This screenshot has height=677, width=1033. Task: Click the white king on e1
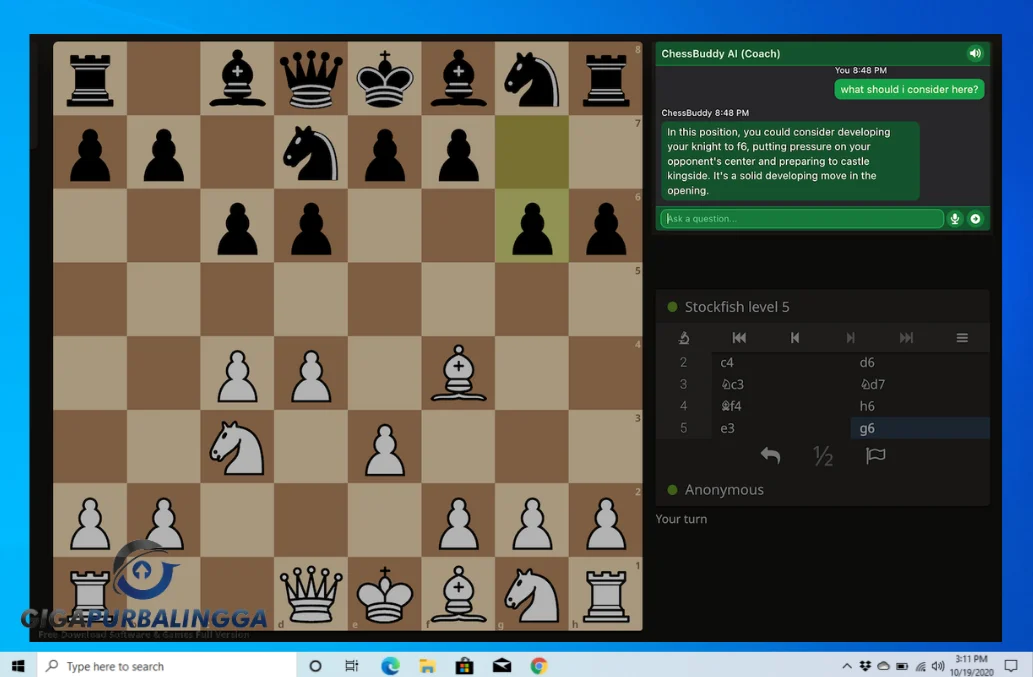385,594
